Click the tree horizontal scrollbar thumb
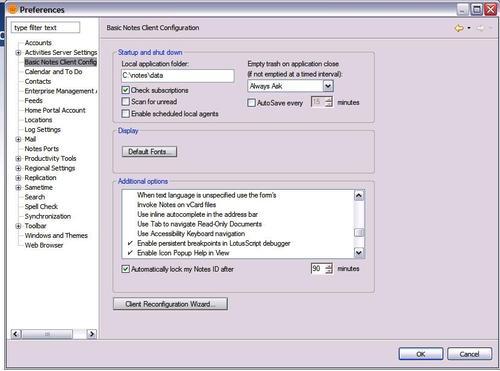 [x=47, y=334]
